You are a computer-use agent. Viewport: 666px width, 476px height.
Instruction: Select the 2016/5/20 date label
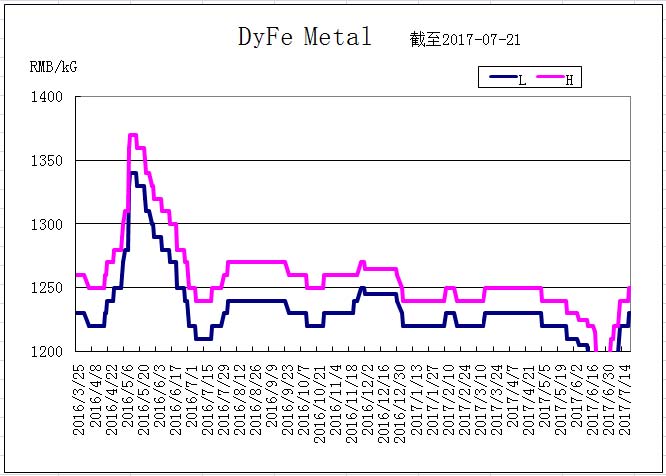(144, 400)
